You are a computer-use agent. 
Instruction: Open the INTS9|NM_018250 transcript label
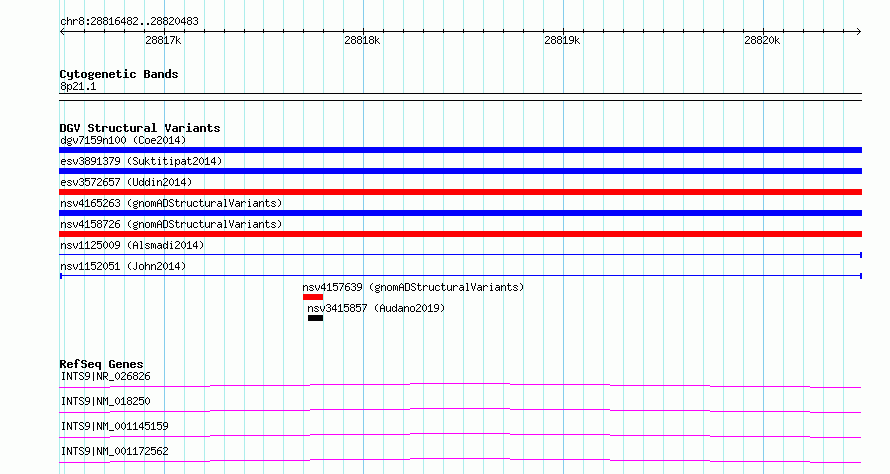[x=106, y=401]
